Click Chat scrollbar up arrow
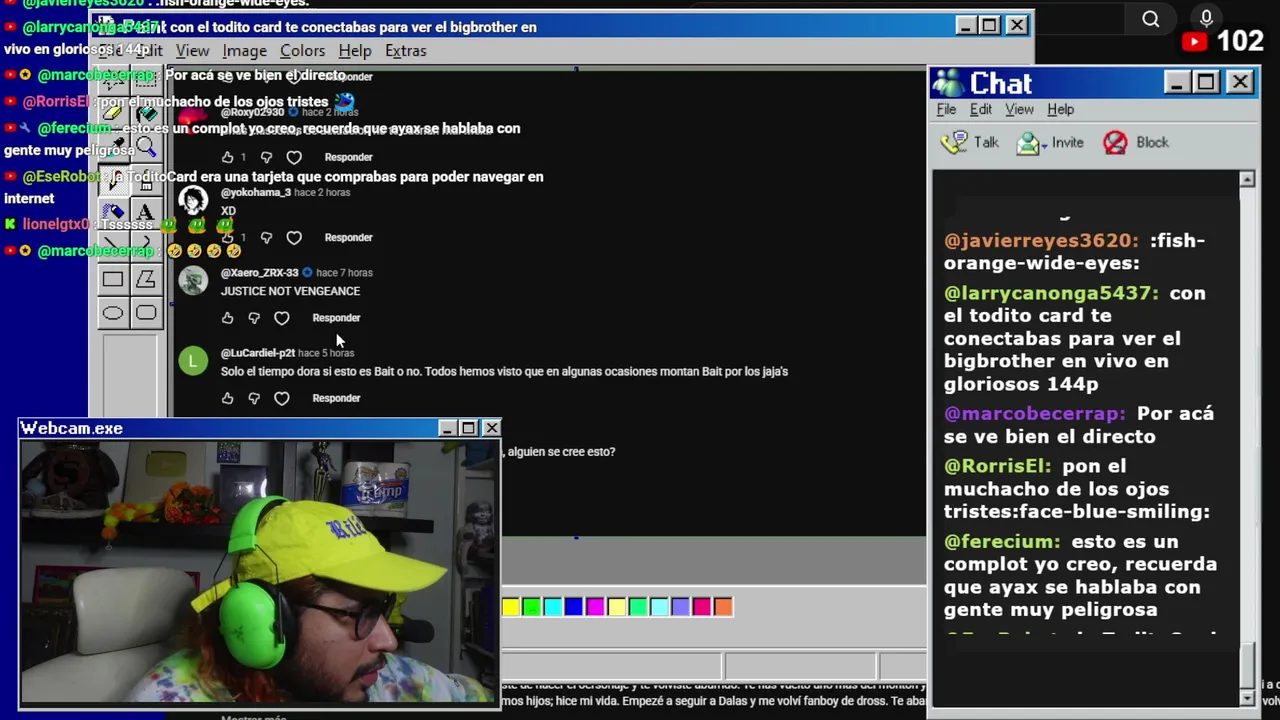This screenshot has height=720, width=1280. point(1247,179)
